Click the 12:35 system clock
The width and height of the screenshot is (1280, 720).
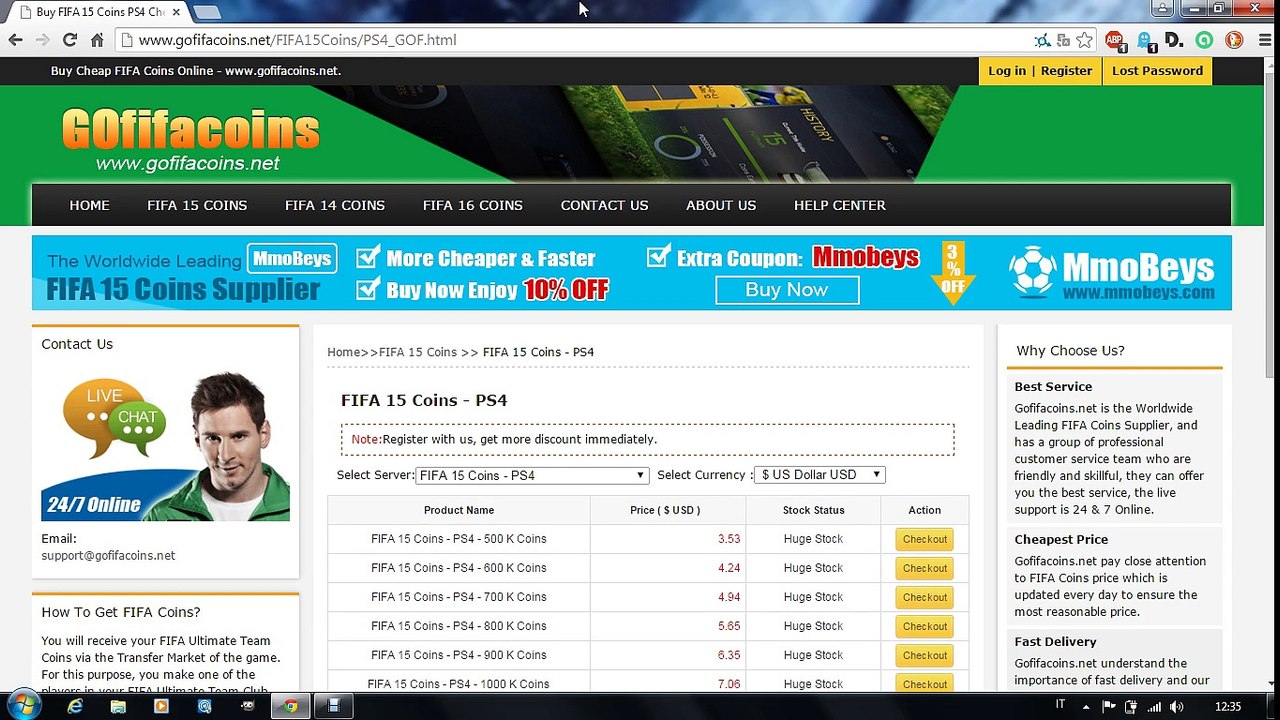(1228, 707)
